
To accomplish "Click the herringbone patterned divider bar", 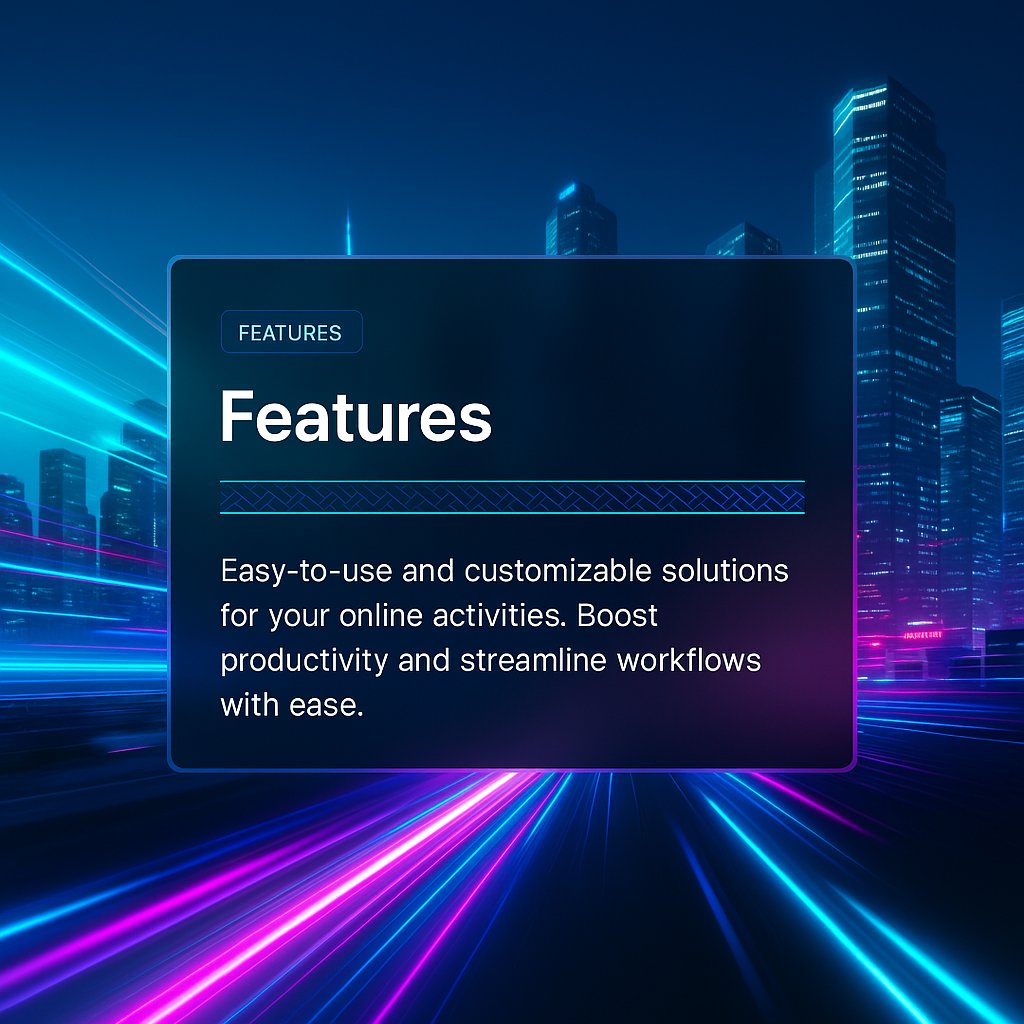I will [512, 497].
